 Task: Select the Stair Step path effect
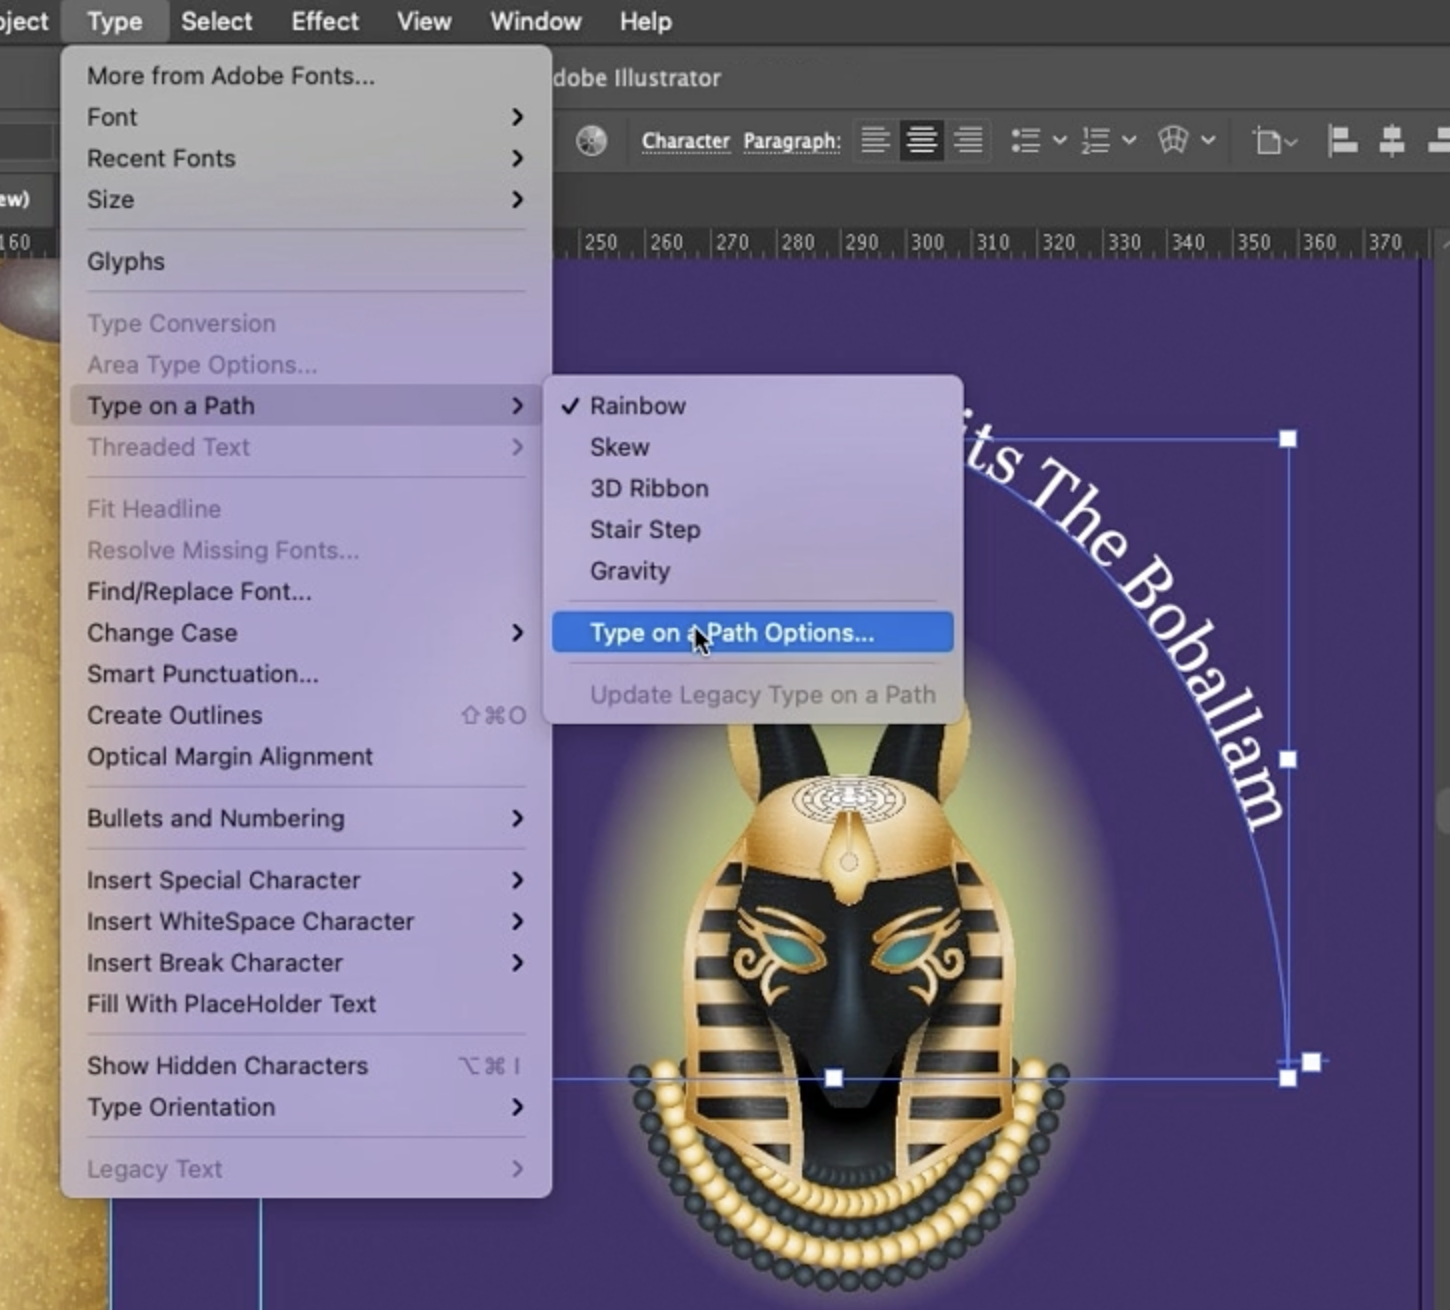click(752, 529)
